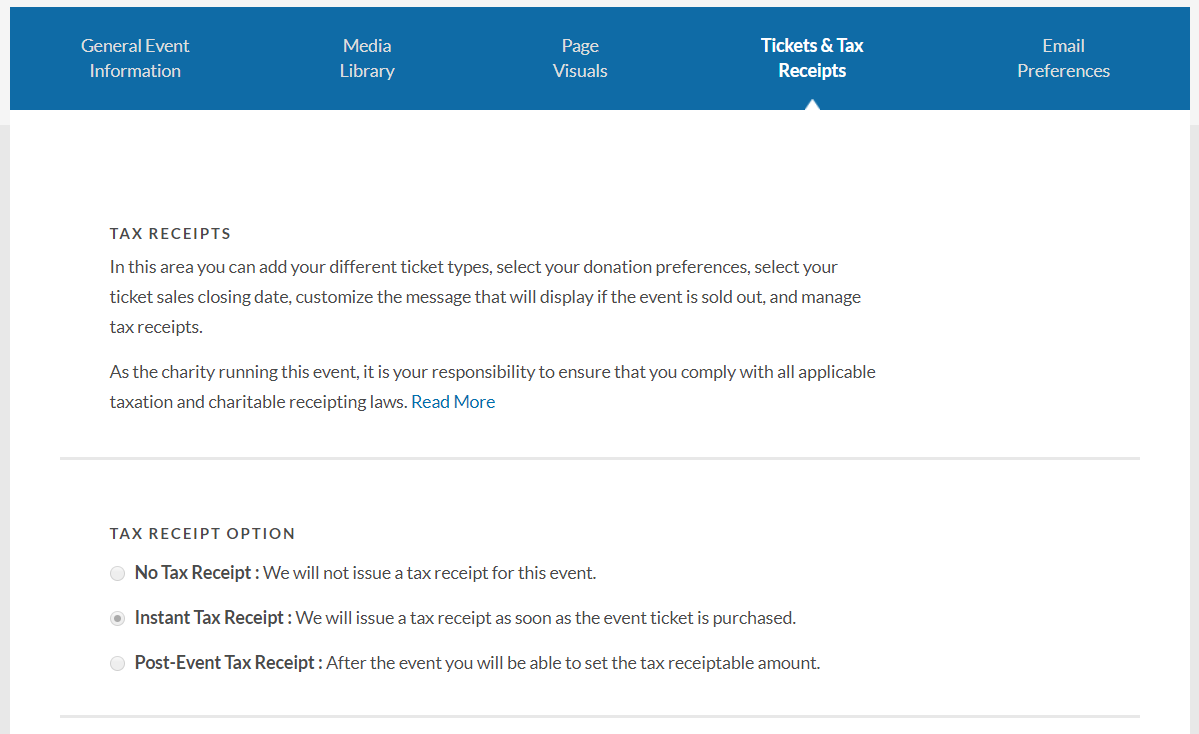Click the bold "Post-Event Tax Receipt :" label
Image resolution: width=1199 pixels, height=734 pixels.
coord(228,663)
